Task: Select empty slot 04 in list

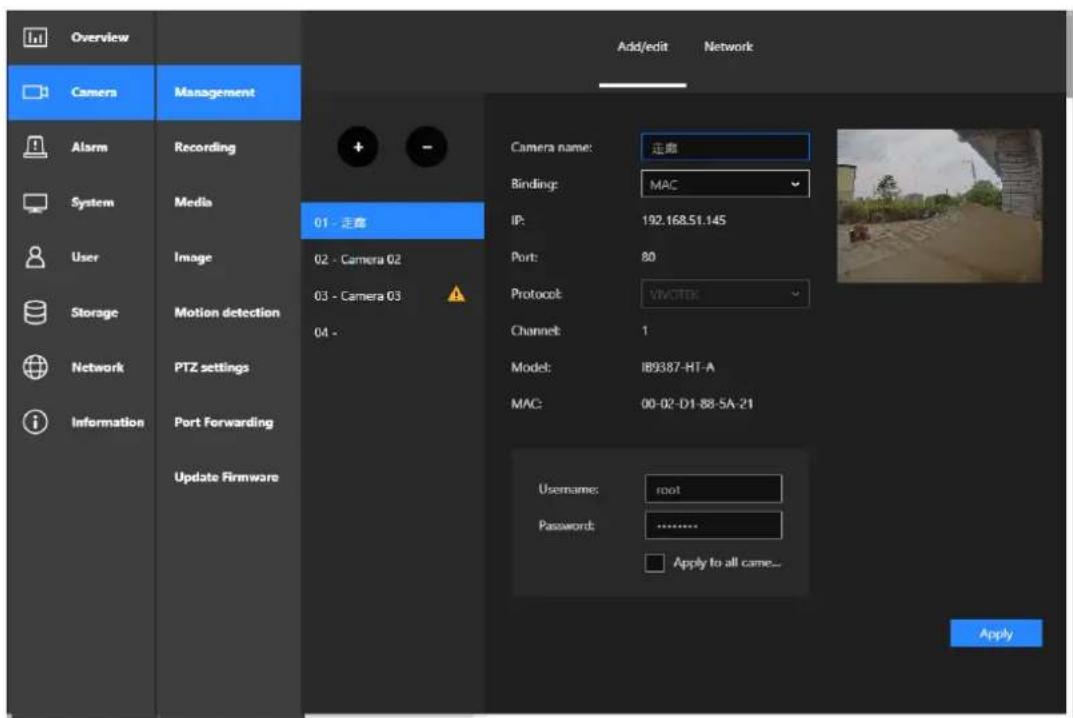Action: click(x=392, y=333)
